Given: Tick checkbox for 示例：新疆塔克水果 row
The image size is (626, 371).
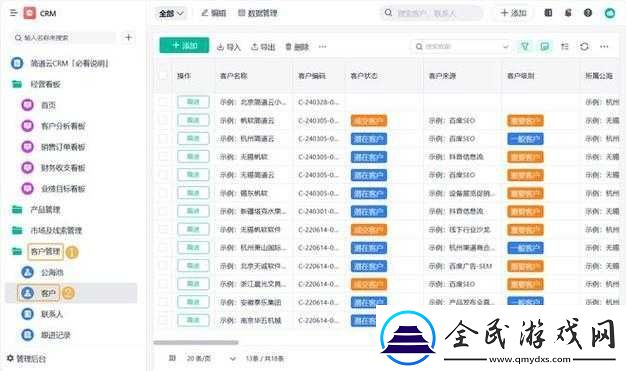Looking at the screenshot, I should tap(163, 211).
